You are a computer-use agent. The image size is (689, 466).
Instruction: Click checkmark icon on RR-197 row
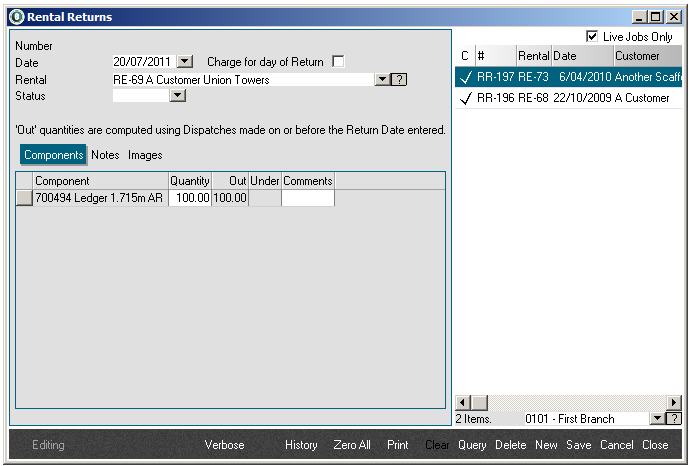coord(464,77)
